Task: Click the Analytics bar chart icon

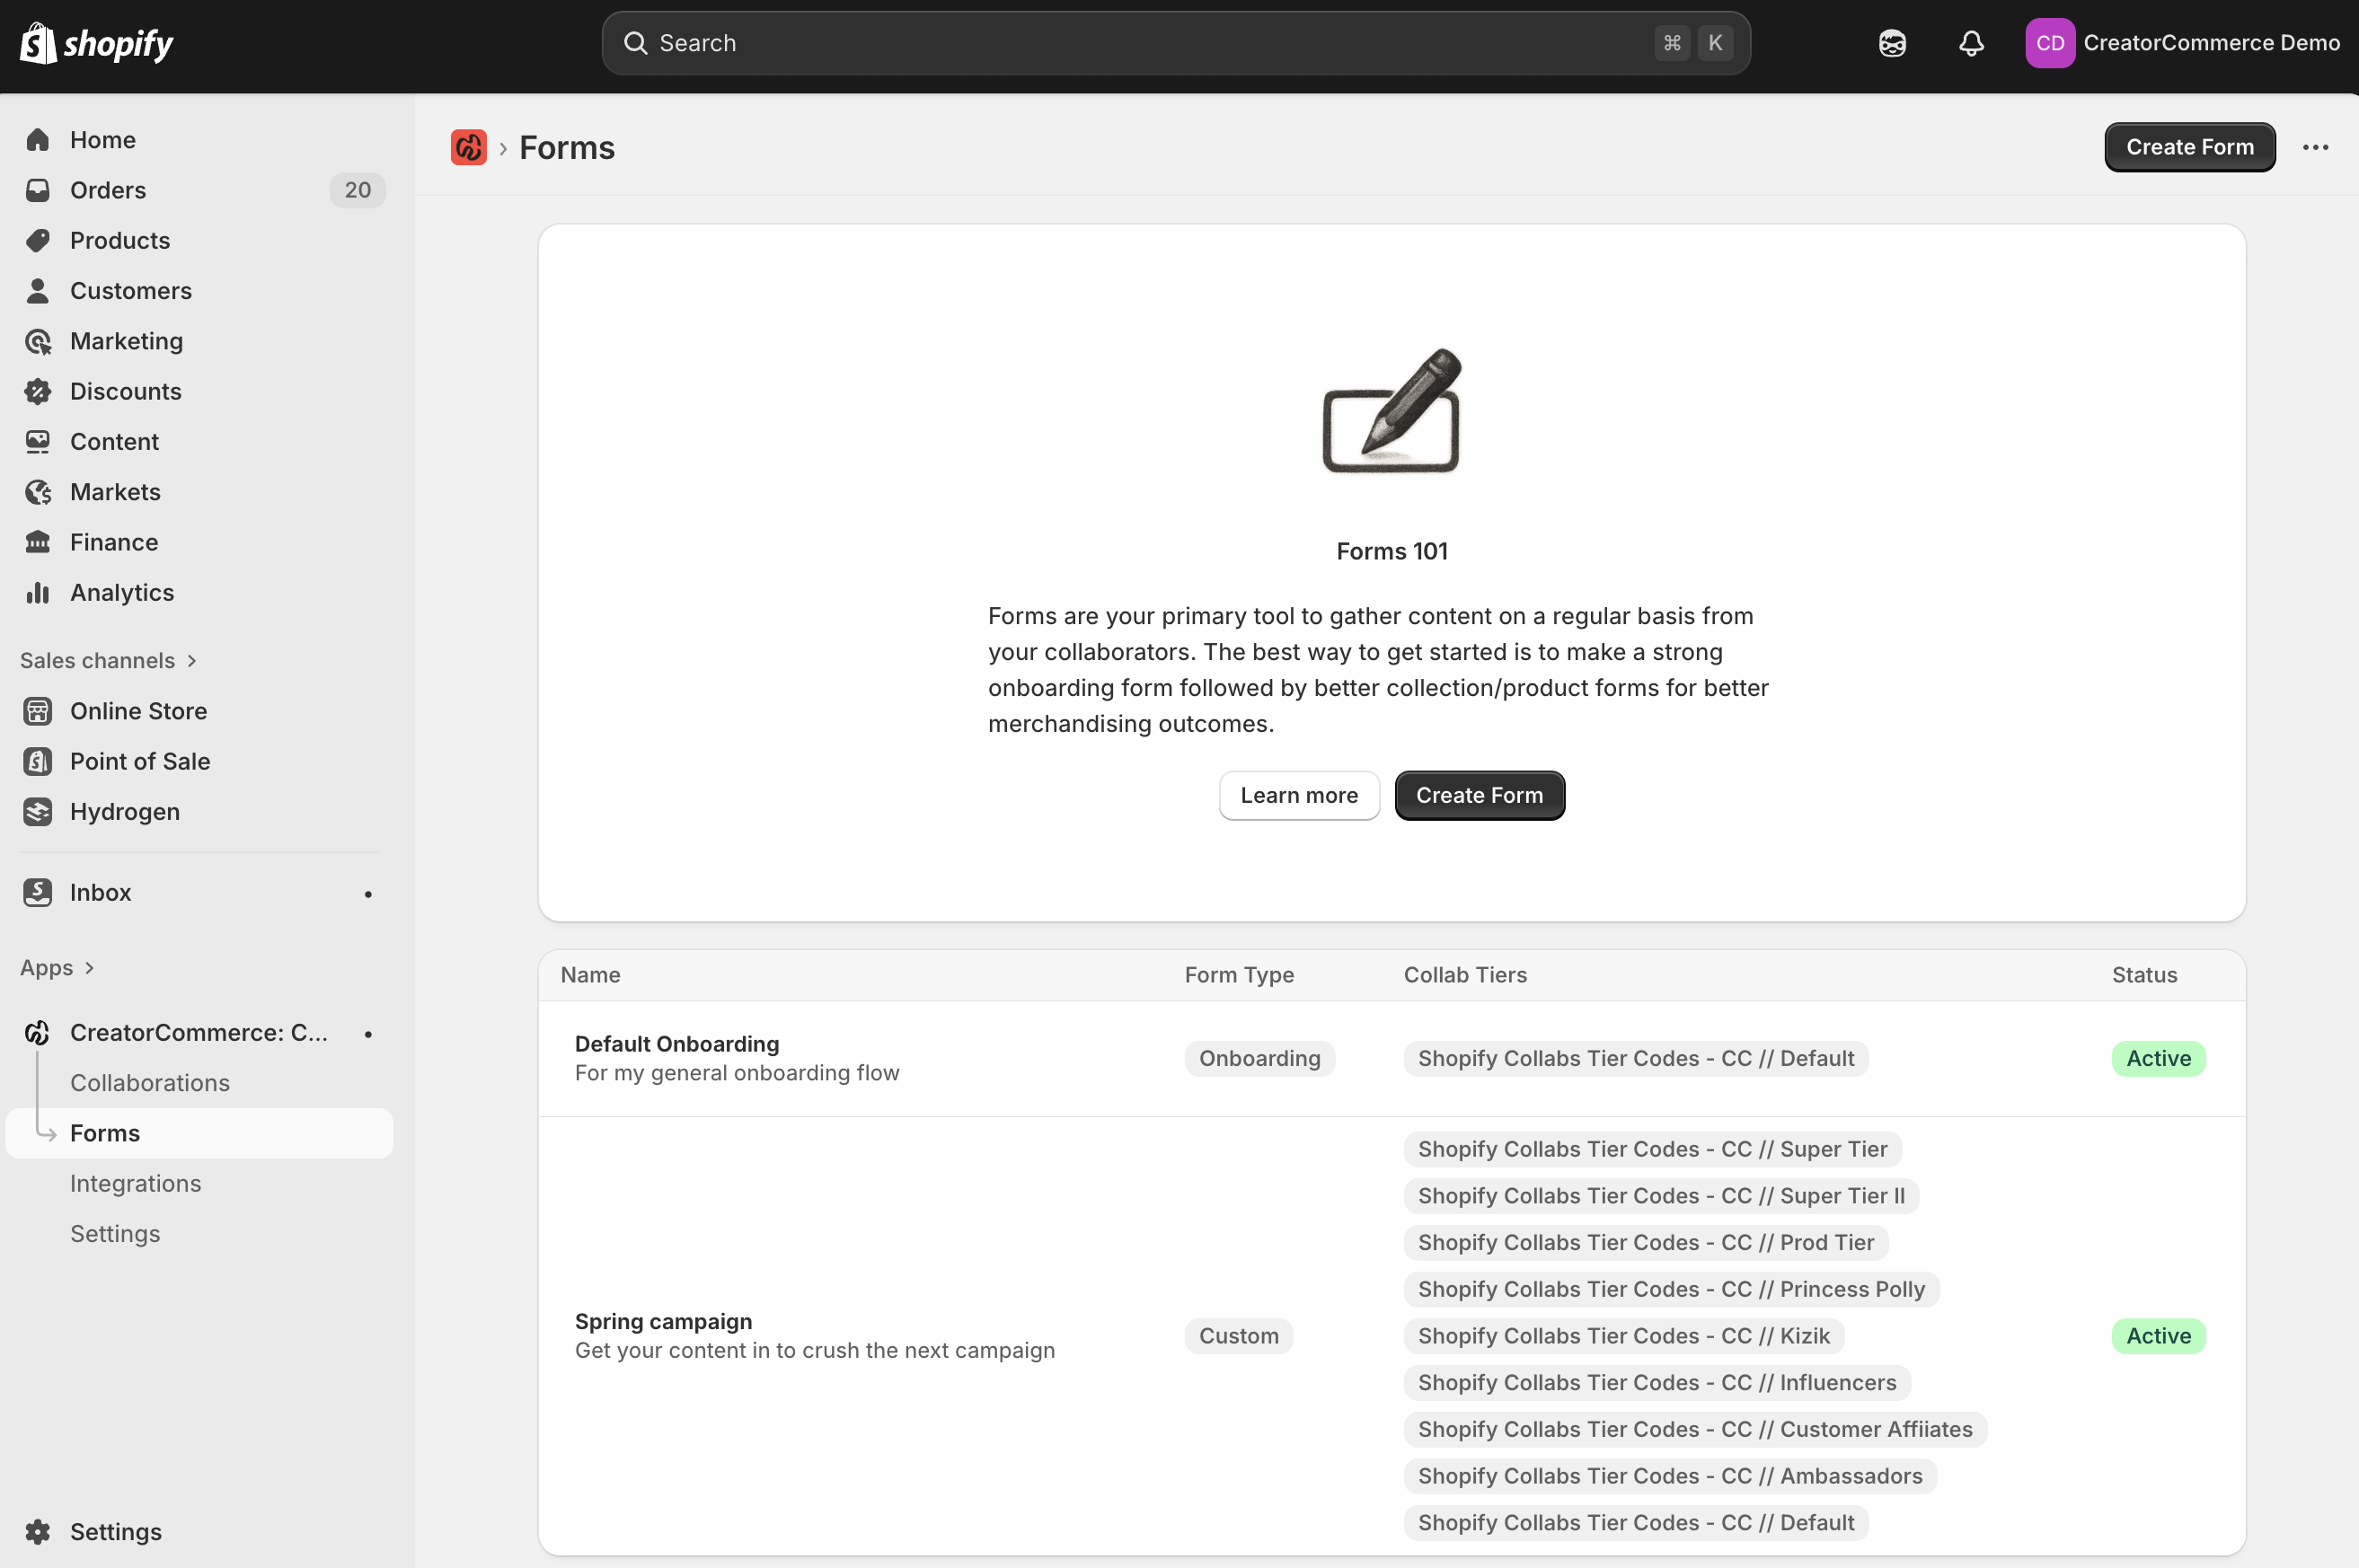Action: (x=38, y=592)
